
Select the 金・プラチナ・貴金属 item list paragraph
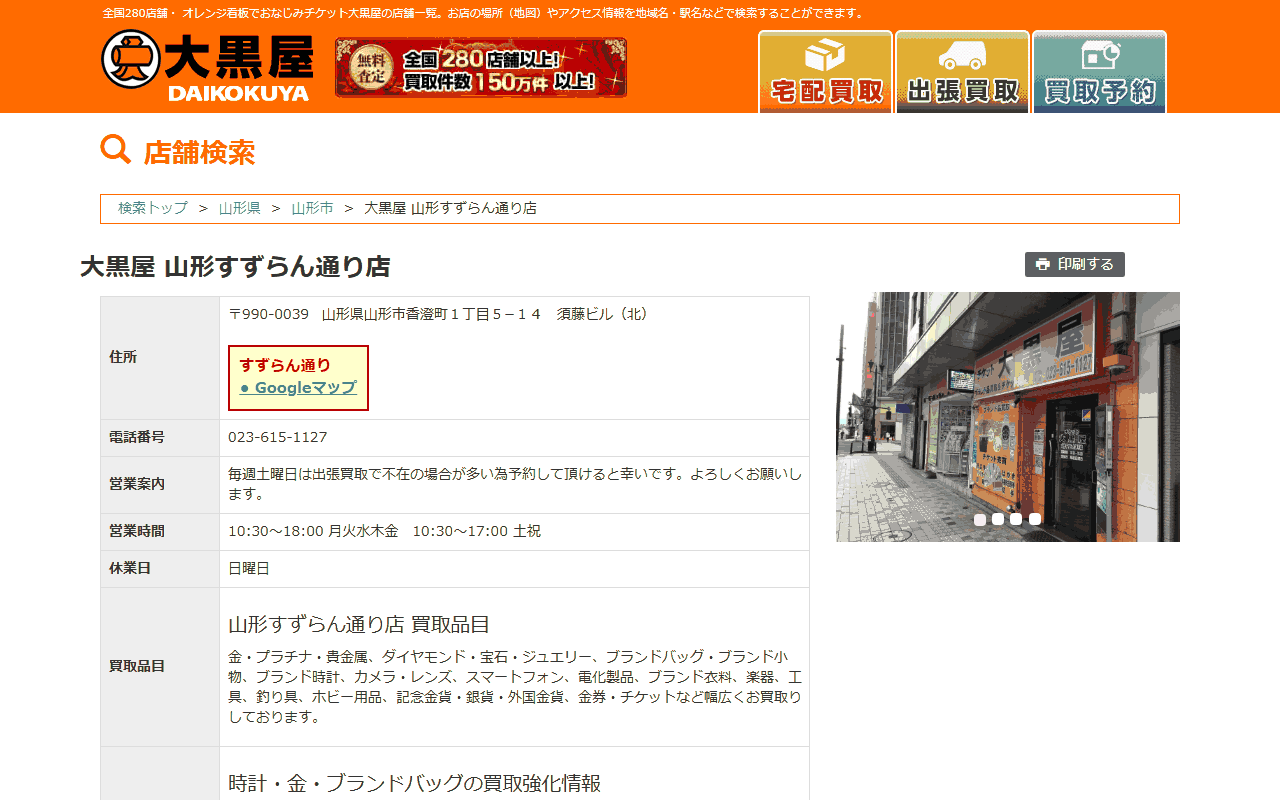click(515, 687)
